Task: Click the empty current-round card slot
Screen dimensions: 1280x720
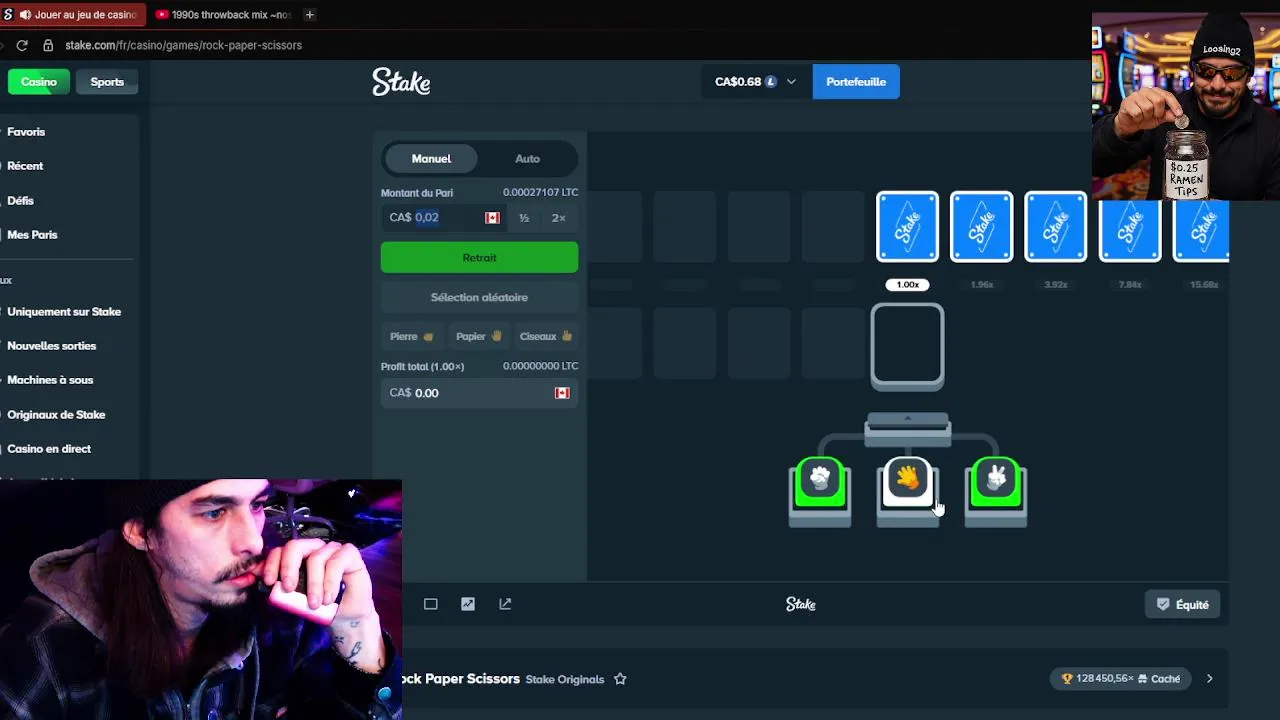Action: tap(907, 346)
